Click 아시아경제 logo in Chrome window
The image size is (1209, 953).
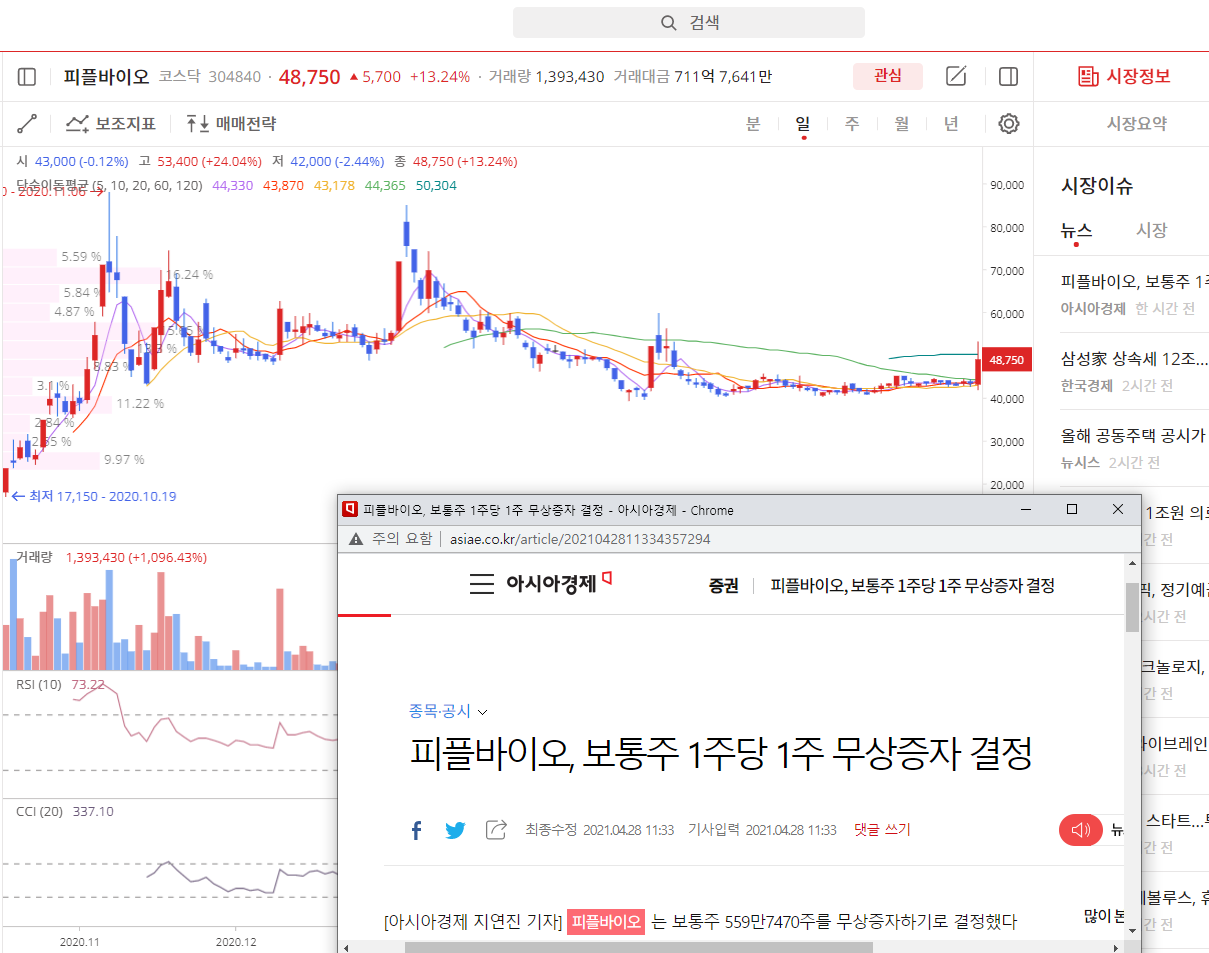pos(558,583)
